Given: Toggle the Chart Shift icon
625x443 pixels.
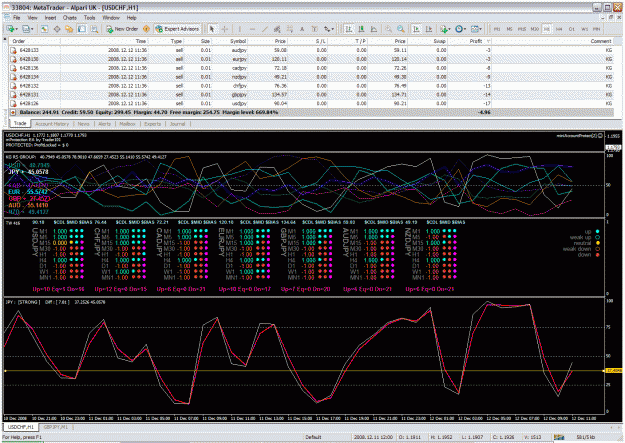Looking at the screenshot, I should (428, 29).
